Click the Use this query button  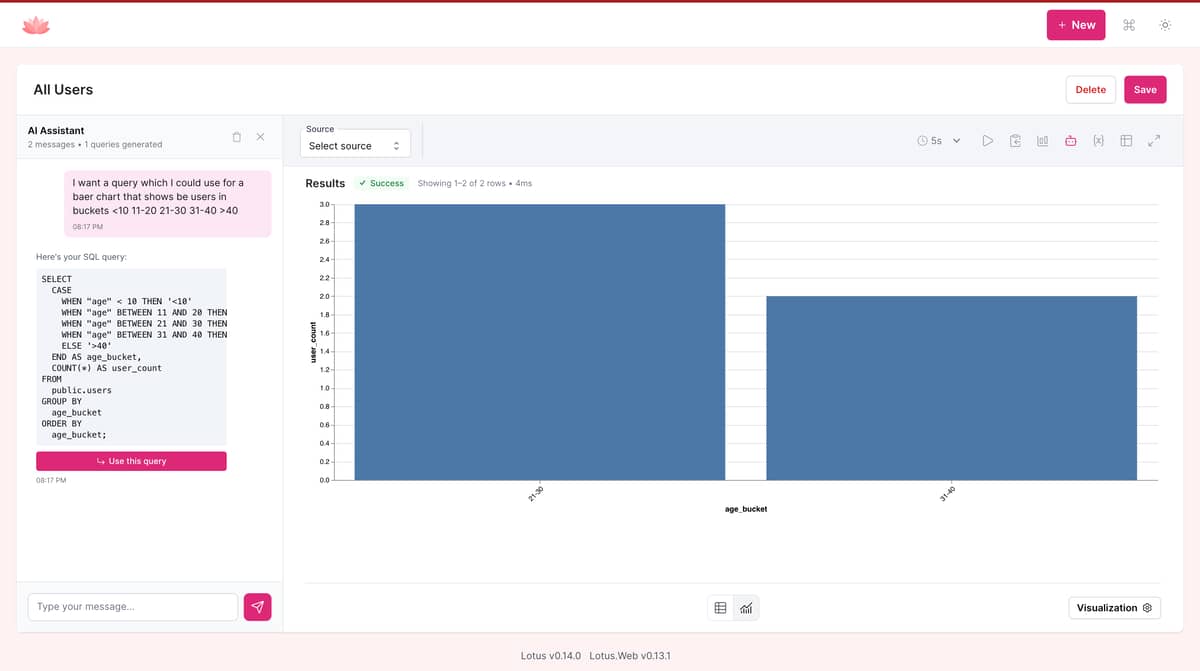[x=131, y=461]
